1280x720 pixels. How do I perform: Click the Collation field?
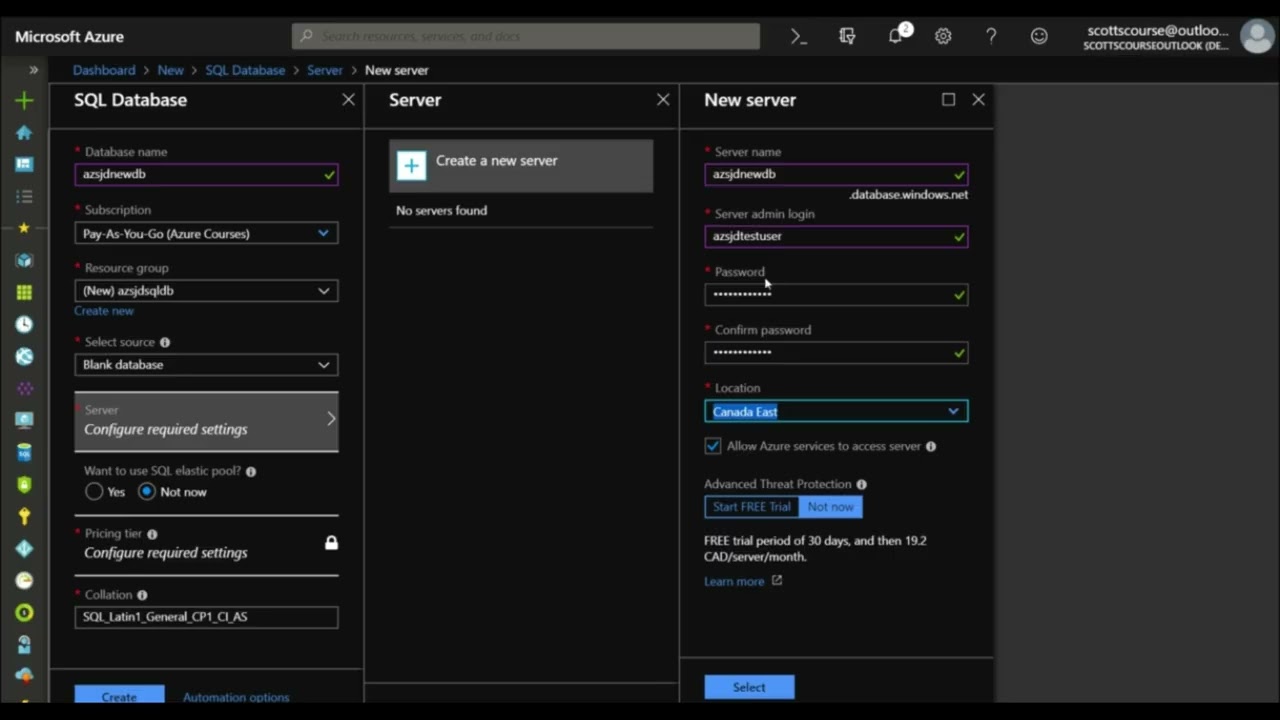206,617
